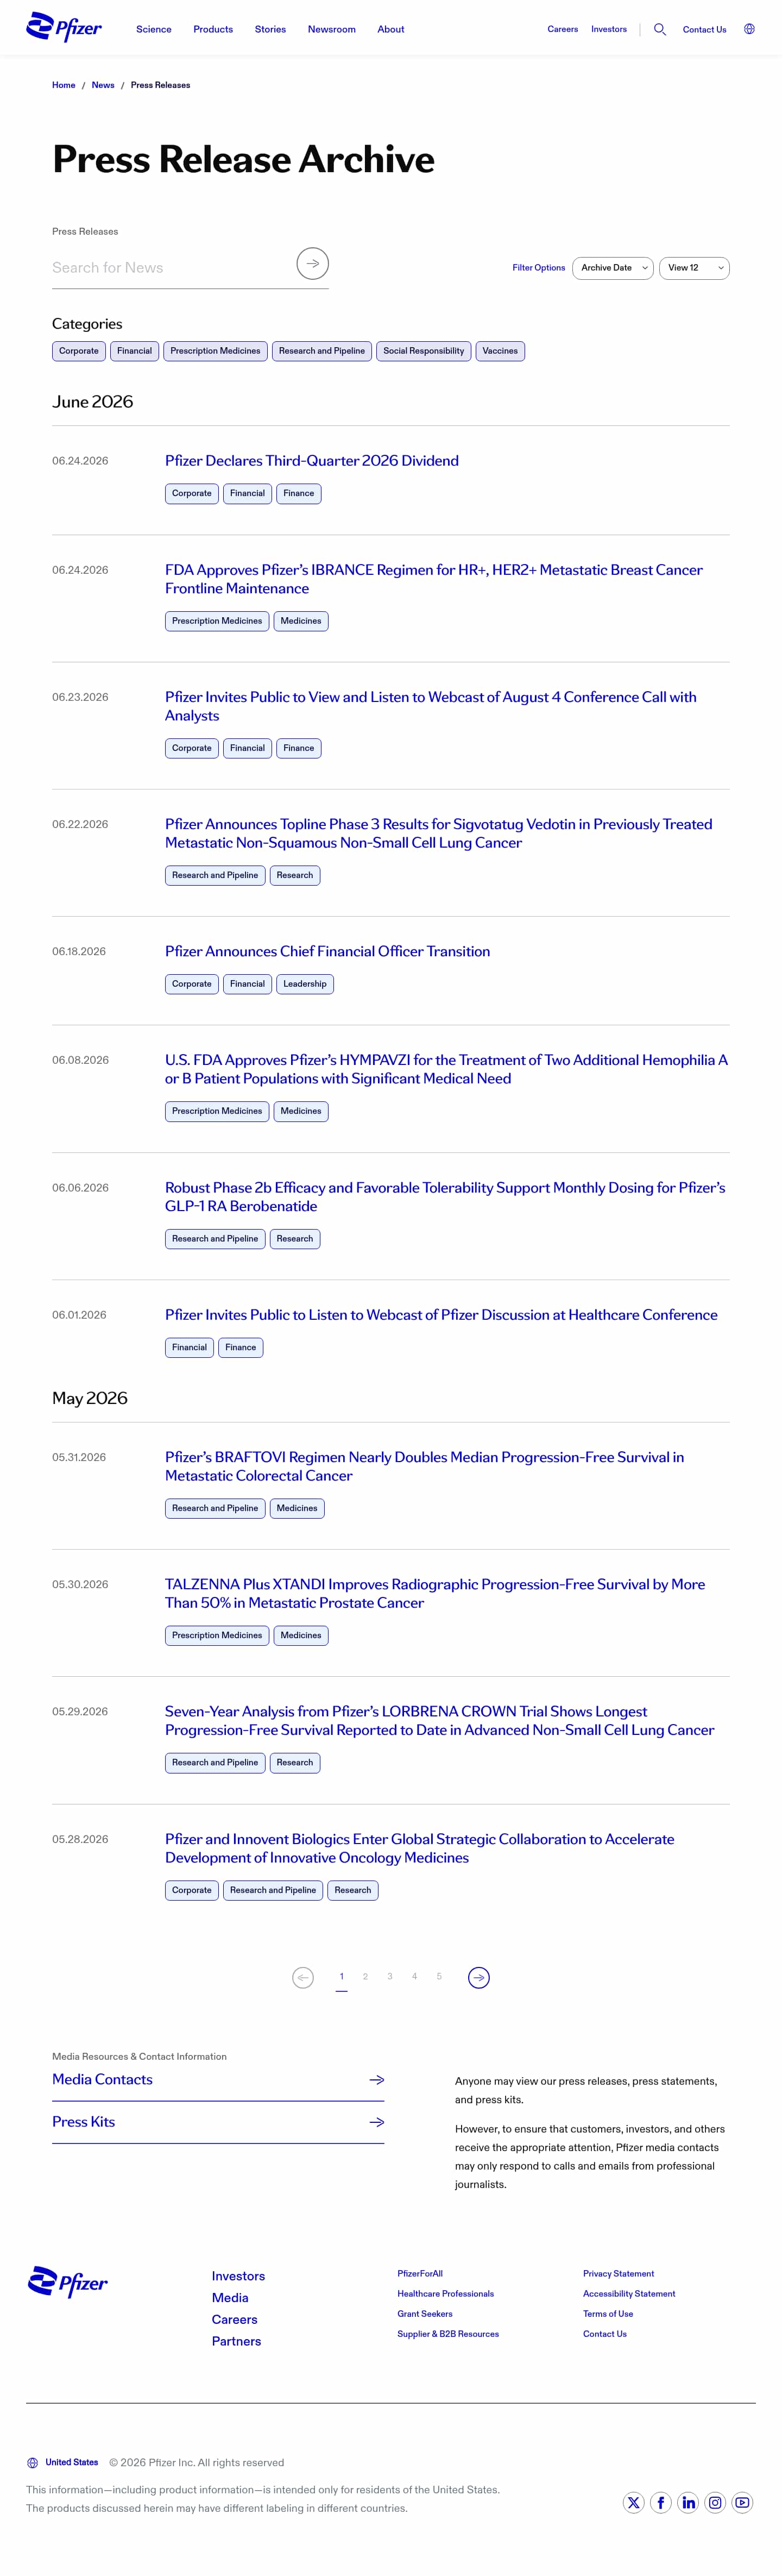782x2576 pixels.
Task: Submit news search with arrow button
Action: (x=313, y=264)
